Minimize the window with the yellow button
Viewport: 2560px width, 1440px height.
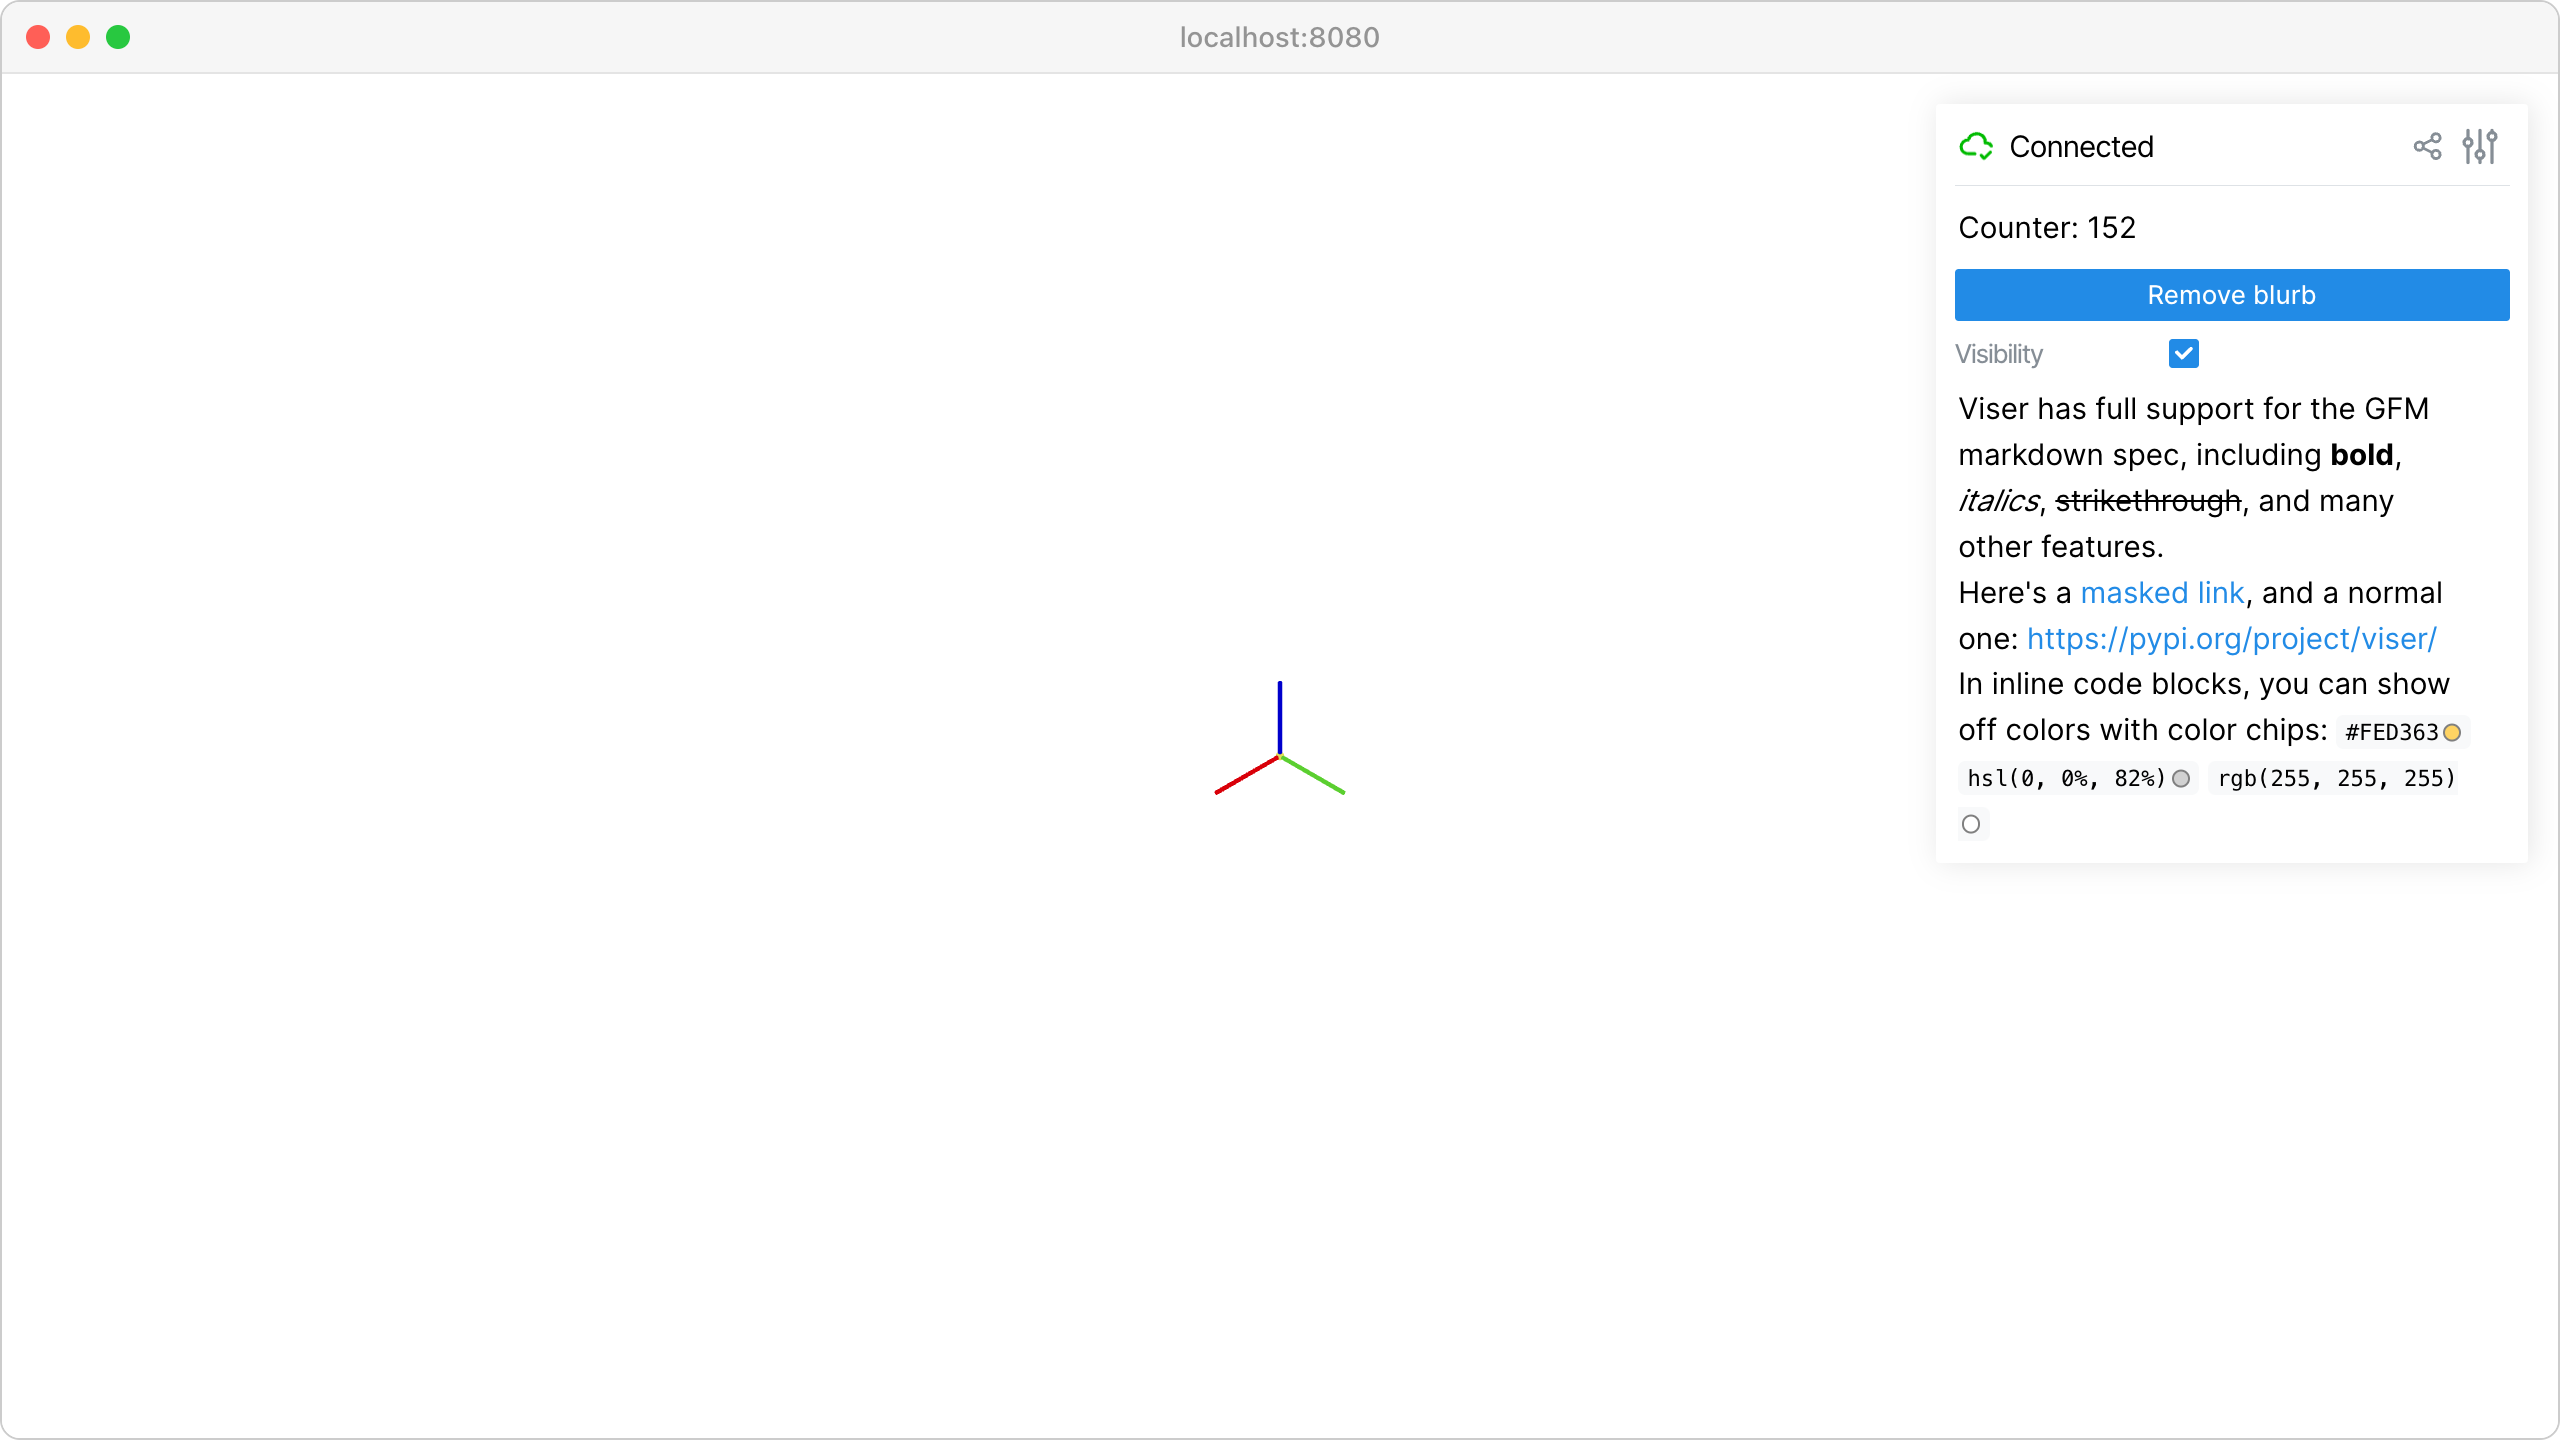point(78,37)
